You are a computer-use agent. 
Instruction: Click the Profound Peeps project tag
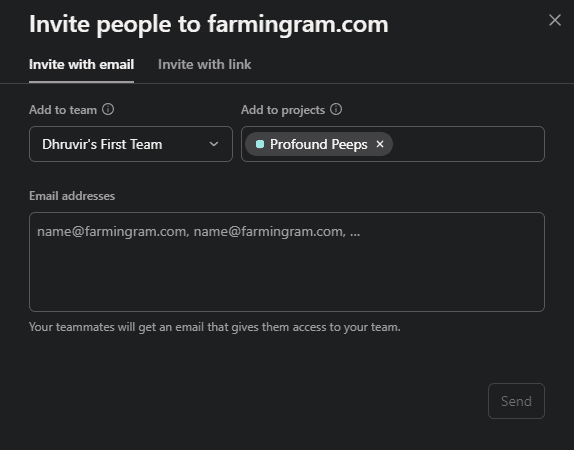point(318,144)
